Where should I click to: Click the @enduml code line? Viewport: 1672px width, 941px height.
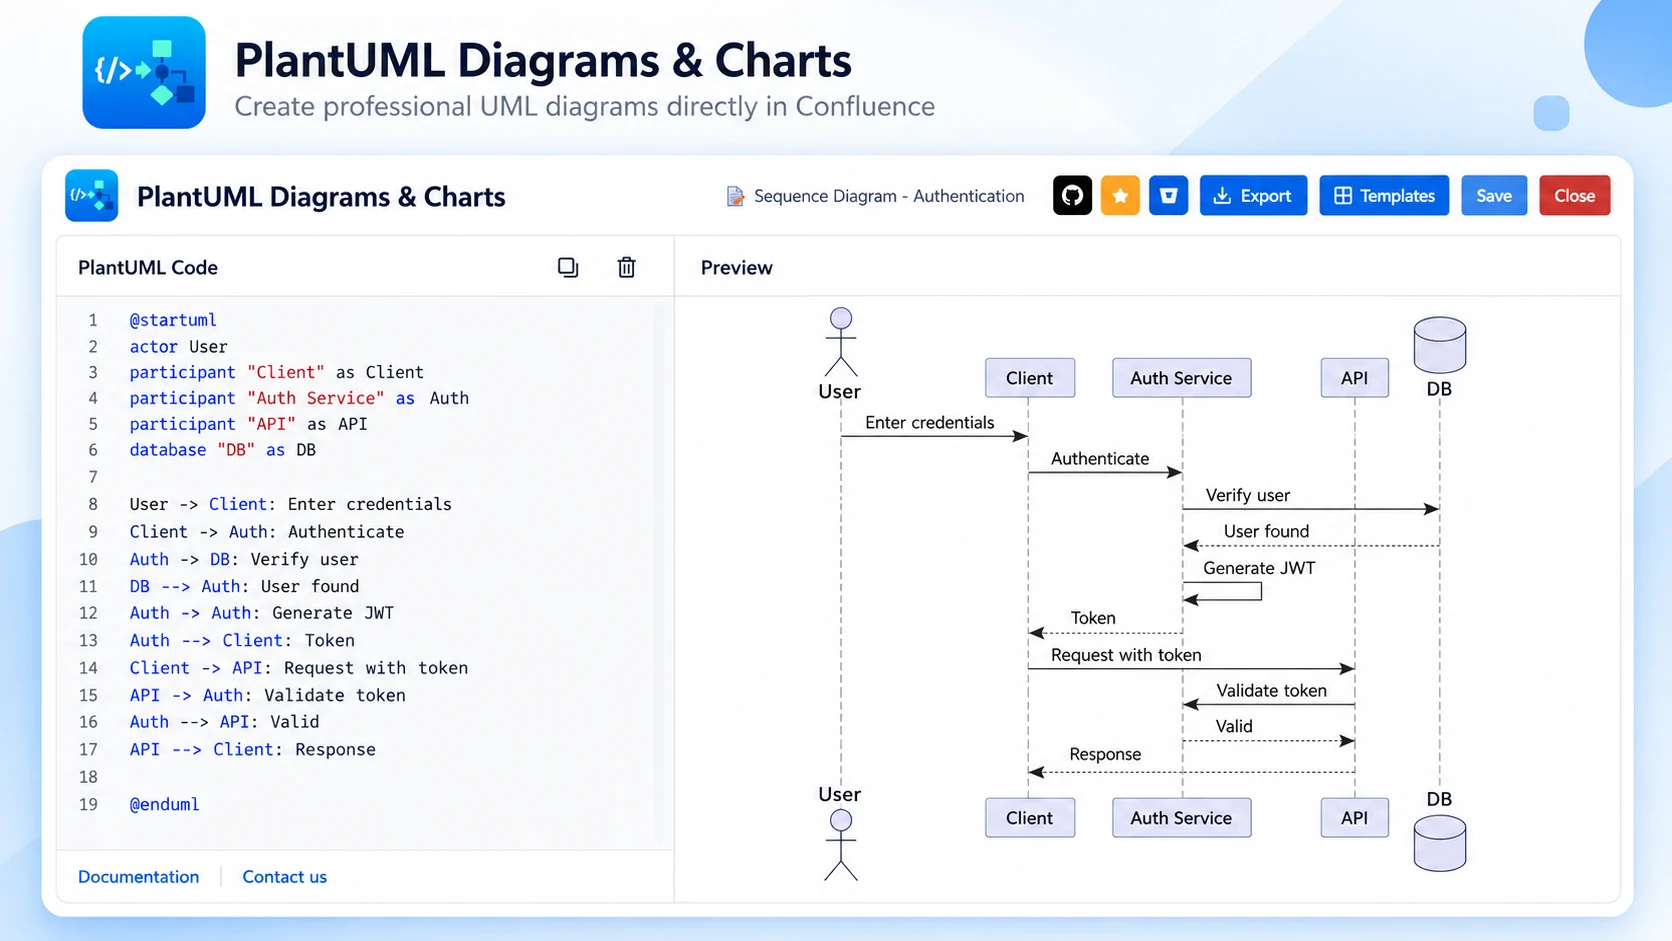[x=164, y=804]
